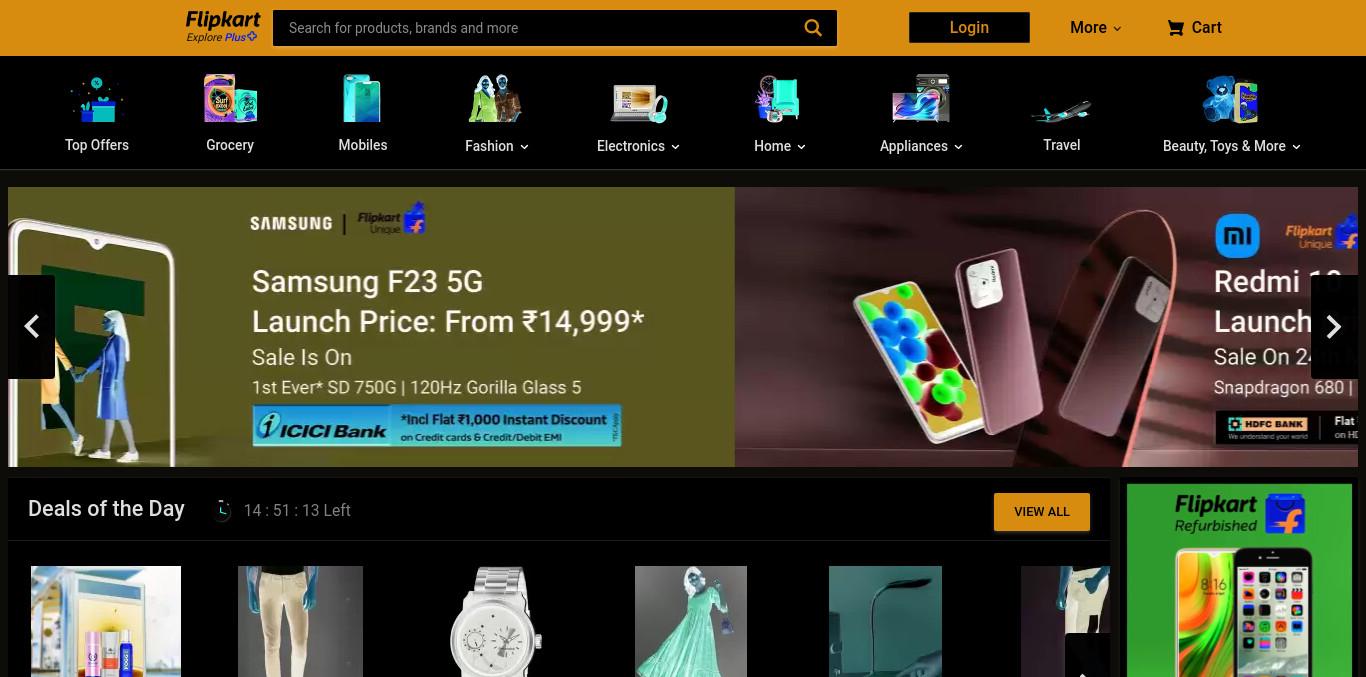This screenshot has height=677, width=1366.
Task: Go to Flipkart home via logo
Action: pyautogui.click(x=223, y=27)
